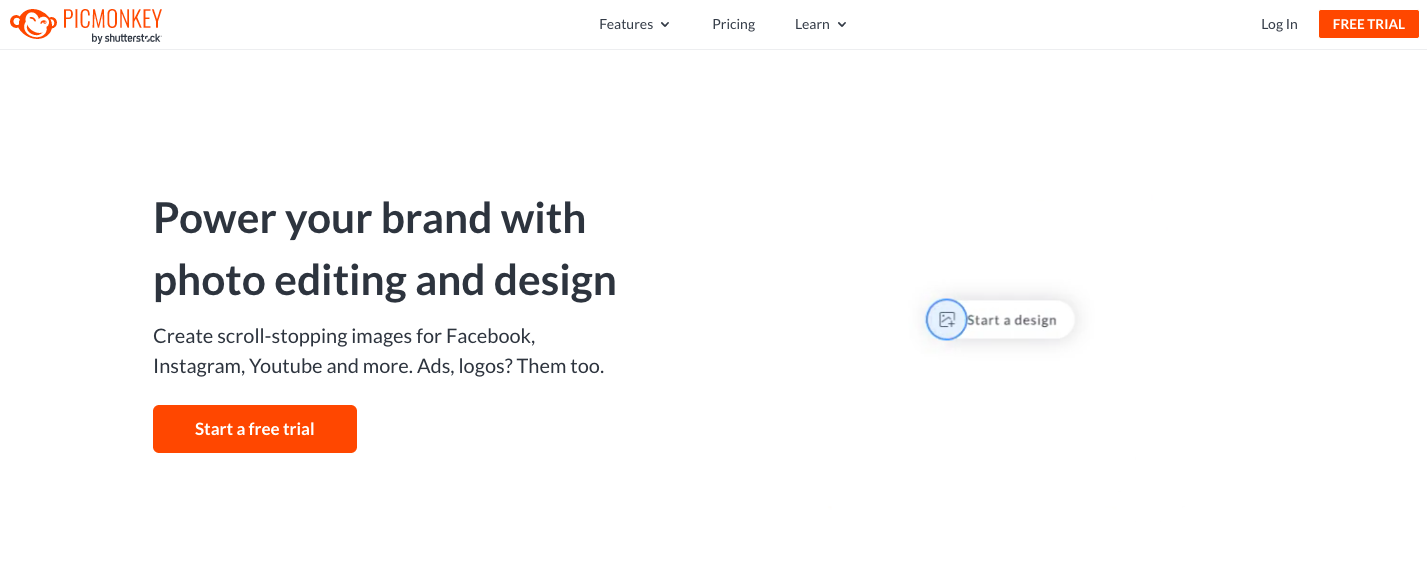Click the Start a free trial button
Viewport: 1427px width, 583px height.
(255, 429)
